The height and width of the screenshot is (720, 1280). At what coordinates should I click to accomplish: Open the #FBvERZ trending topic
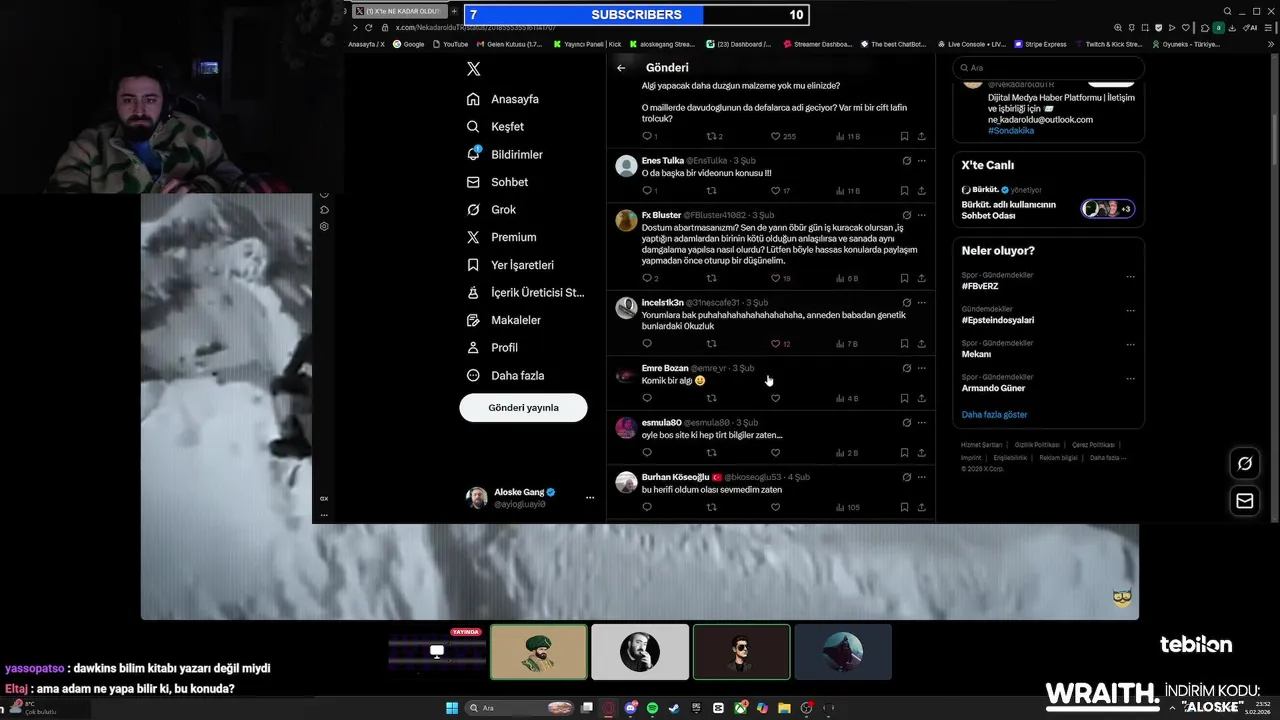(x=980, y=286)
